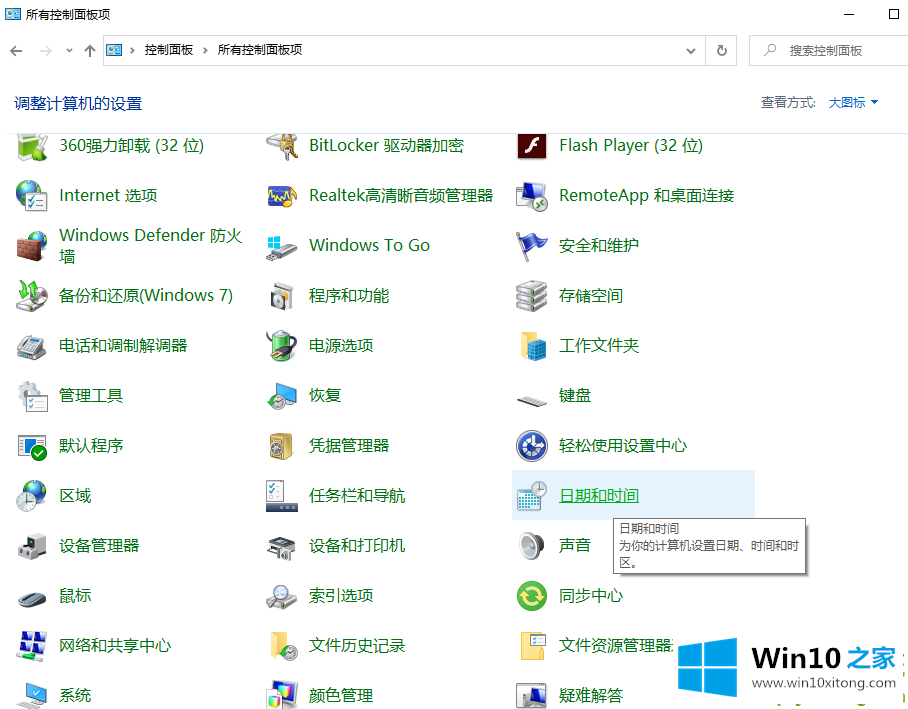Open the 声音 text link

[574, 546]
